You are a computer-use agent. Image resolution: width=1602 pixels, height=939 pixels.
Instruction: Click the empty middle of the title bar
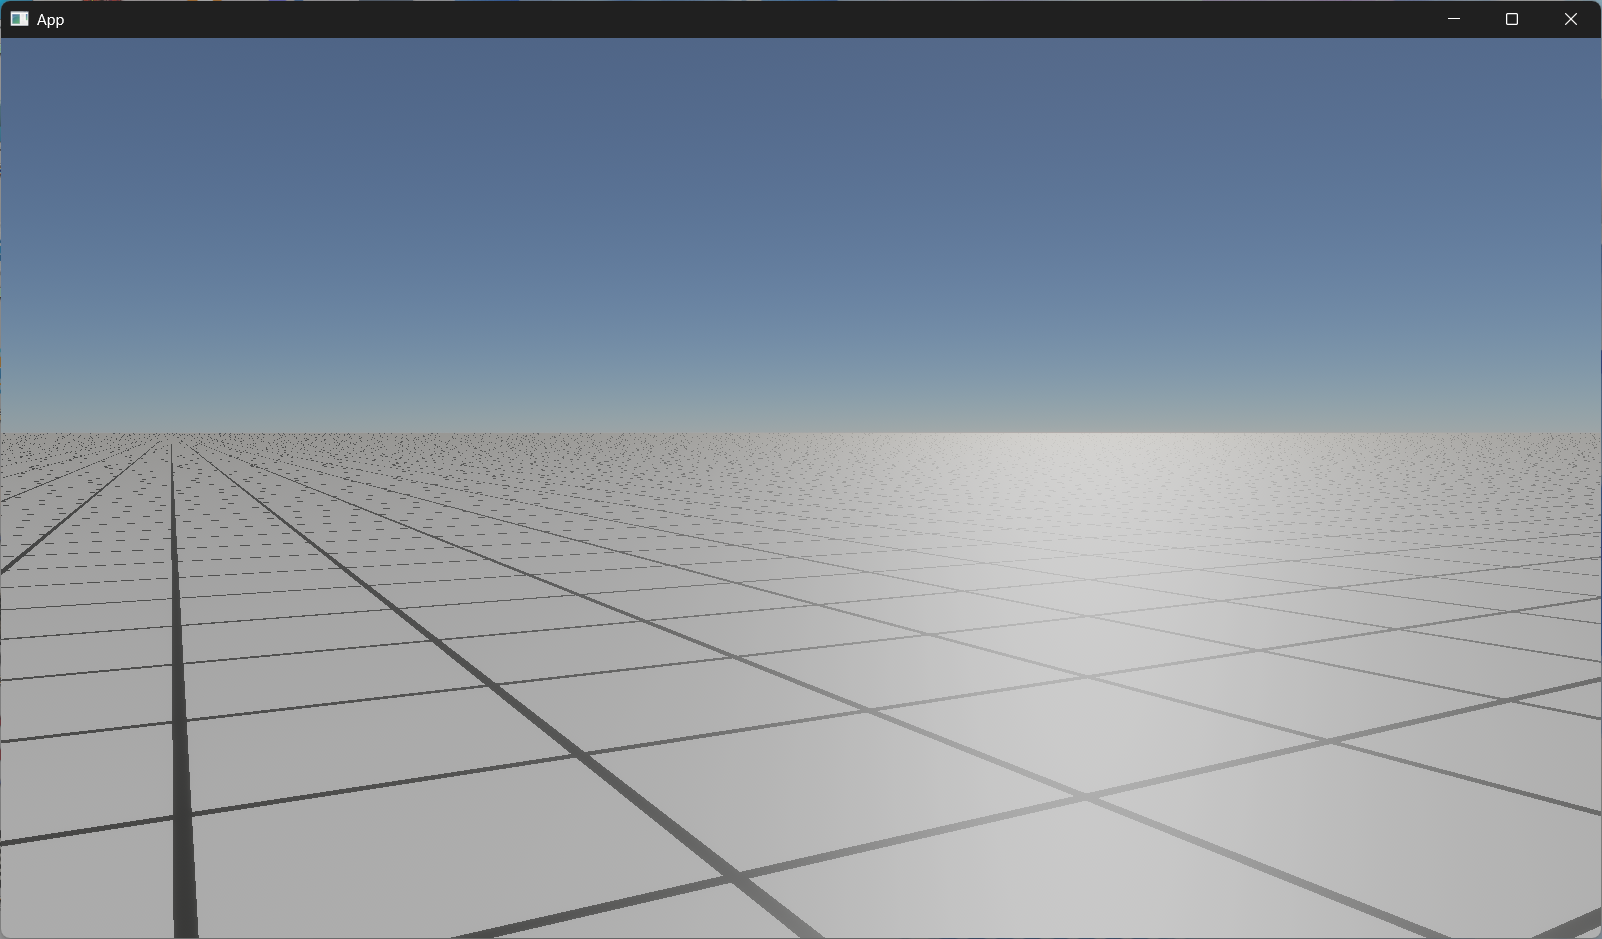[x=750, y=19]
